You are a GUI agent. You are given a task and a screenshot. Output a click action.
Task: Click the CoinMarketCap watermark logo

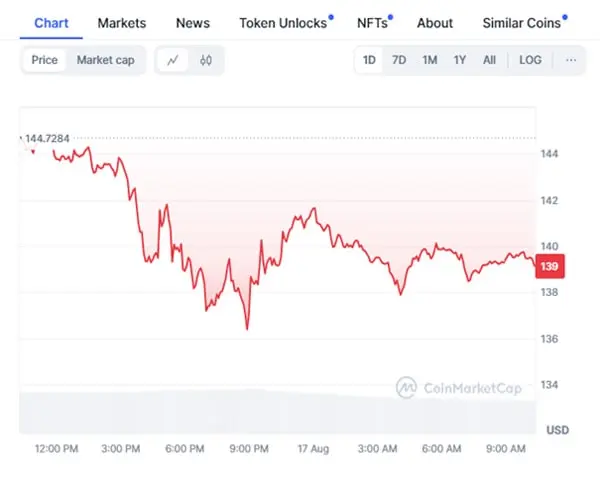pos(459,388)
